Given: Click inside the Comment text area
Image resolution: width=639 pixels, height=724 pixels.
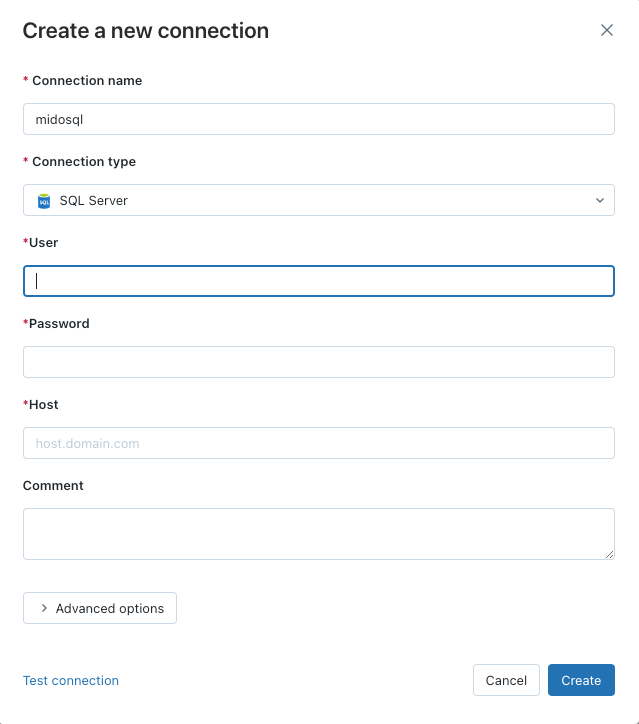Looking at the screenshot, I should (318, 533).
